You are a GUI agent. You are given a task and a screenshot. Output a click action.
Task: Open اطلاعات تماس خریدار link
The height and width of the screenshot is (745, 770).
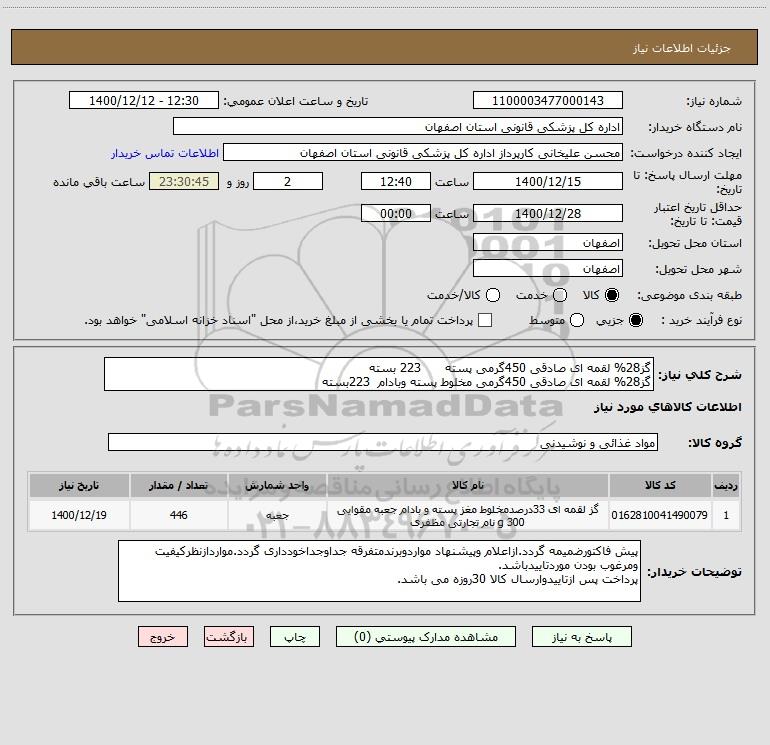pos(165,153)
